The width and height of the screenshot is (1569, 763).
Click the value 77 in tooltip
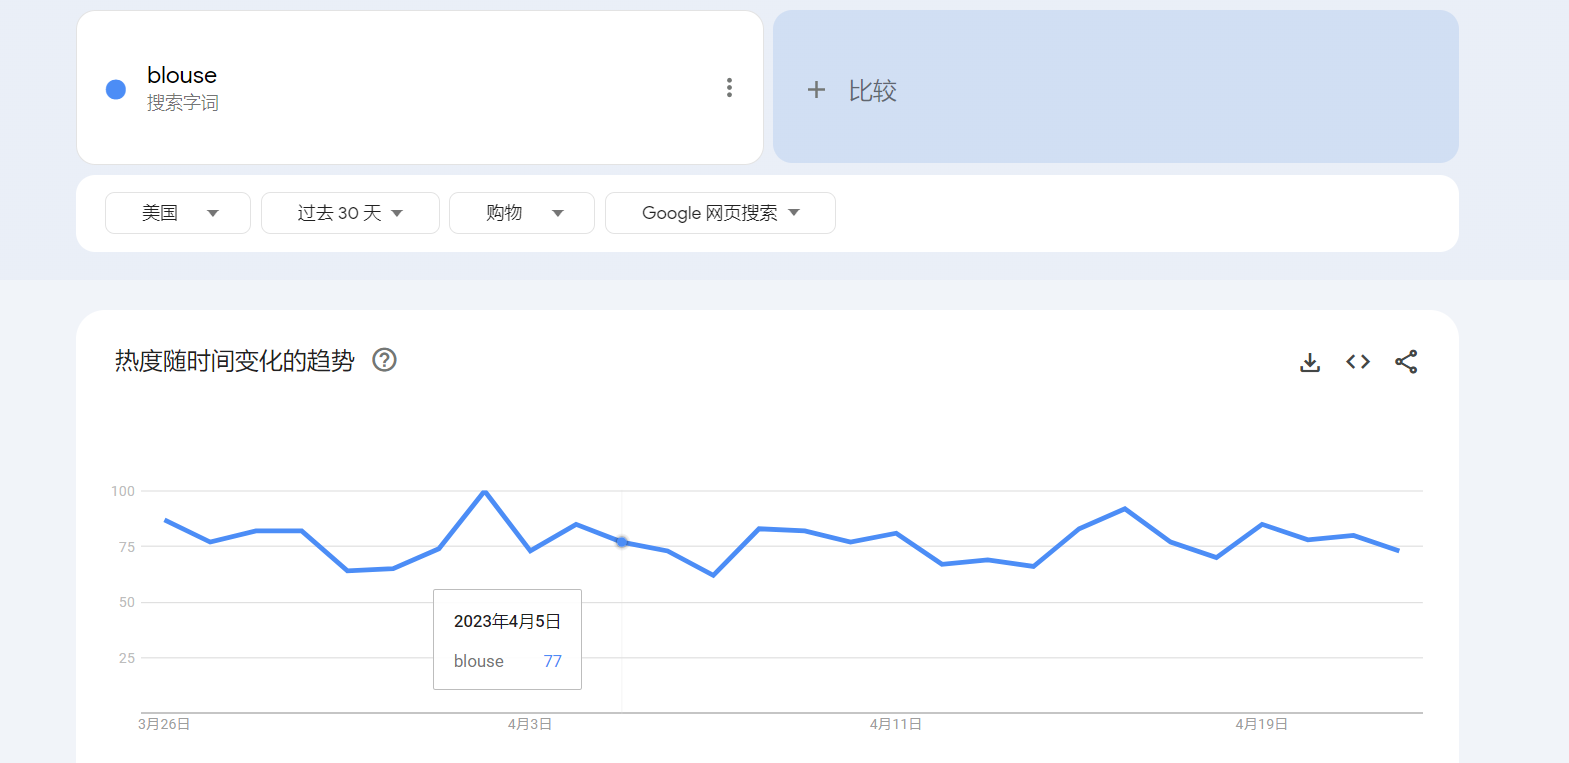(x=553, y=661)
